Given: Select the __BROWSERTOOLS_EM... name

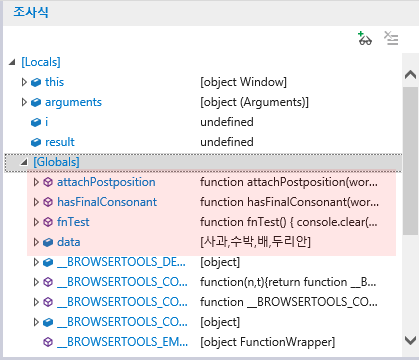Looking at the screenshot, I should (x=122, y=342).
